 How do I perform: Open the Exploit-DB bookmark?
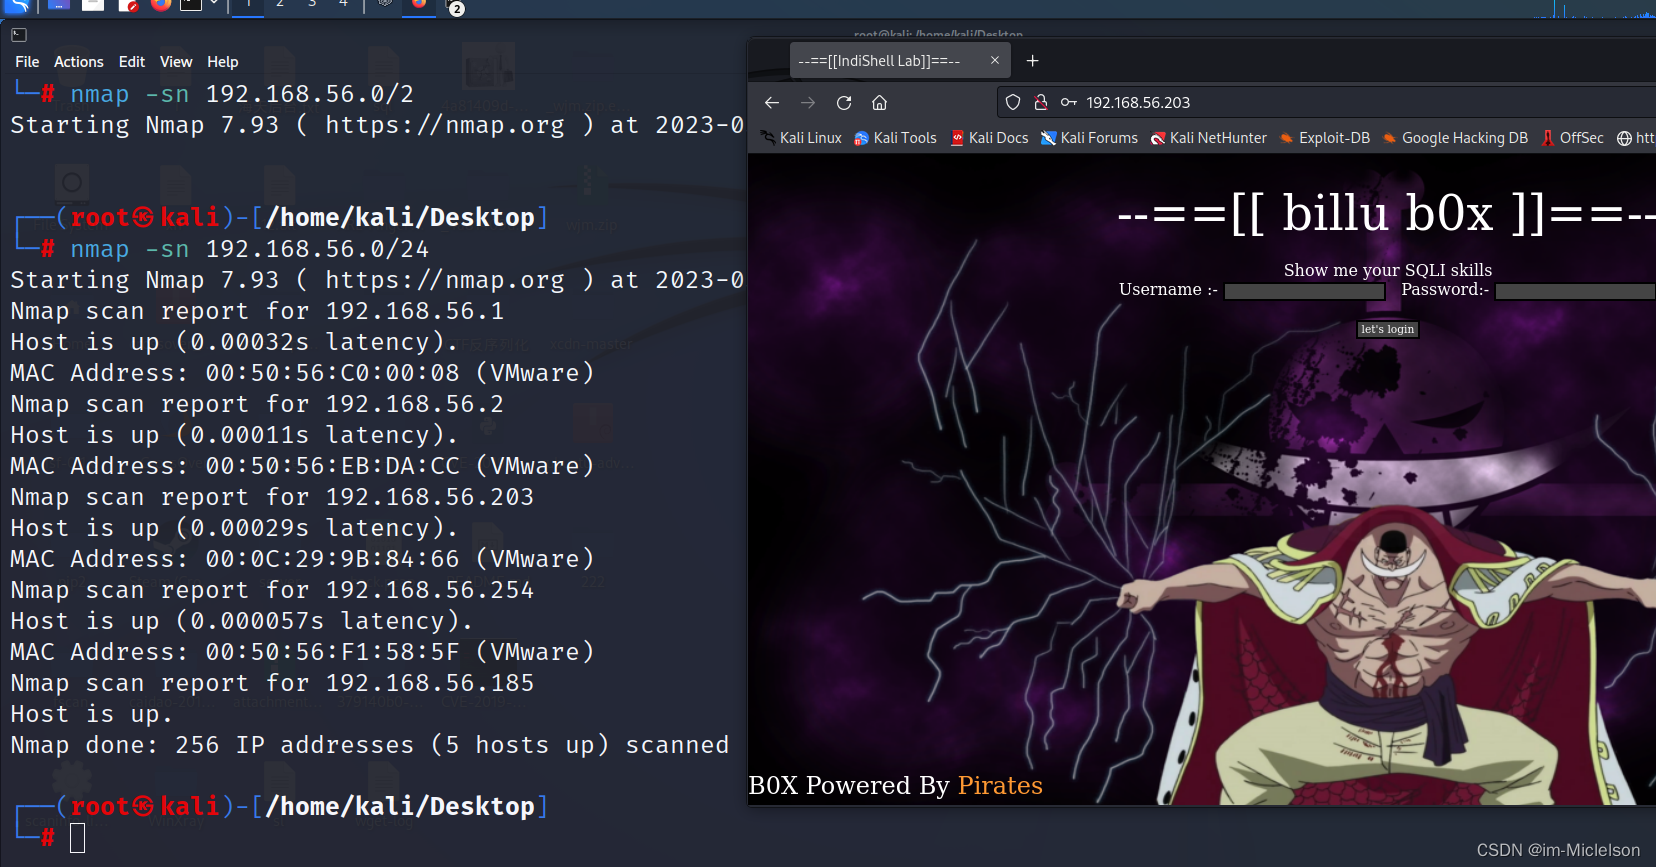coord(1324,138)
